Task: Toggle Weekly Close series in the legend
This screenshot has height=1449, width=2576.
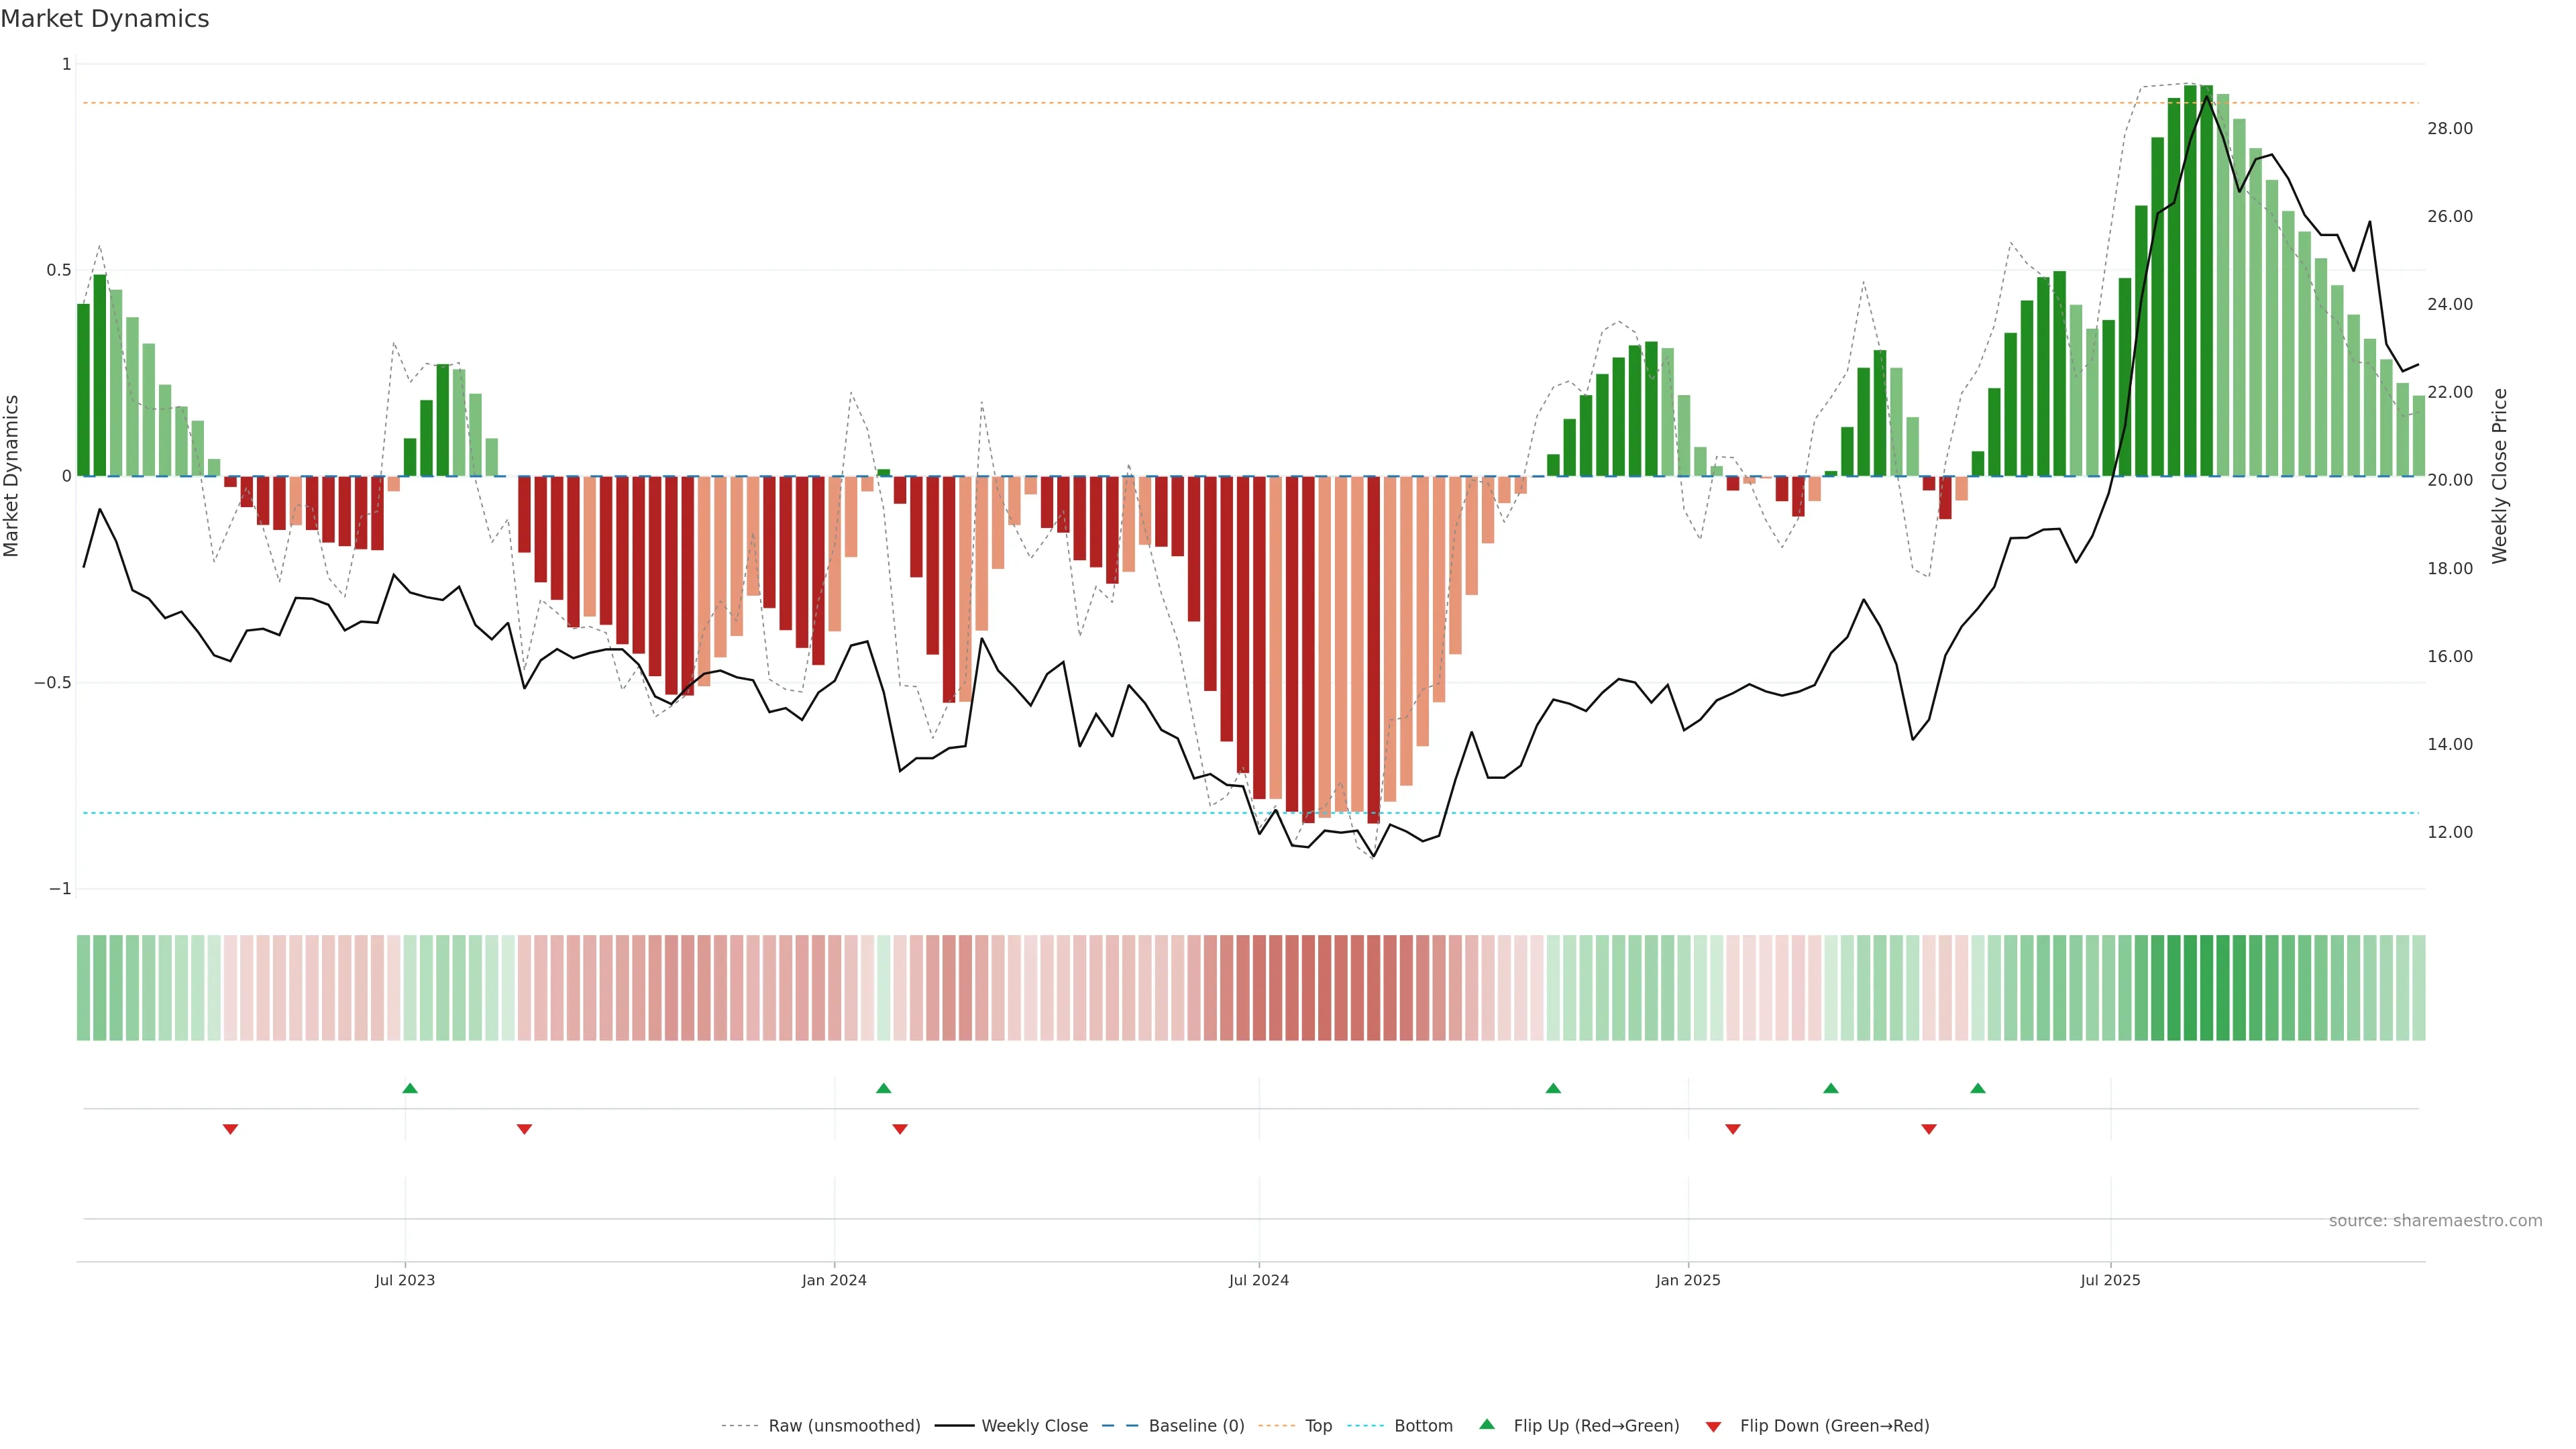Action: tap(1034, 1425)
